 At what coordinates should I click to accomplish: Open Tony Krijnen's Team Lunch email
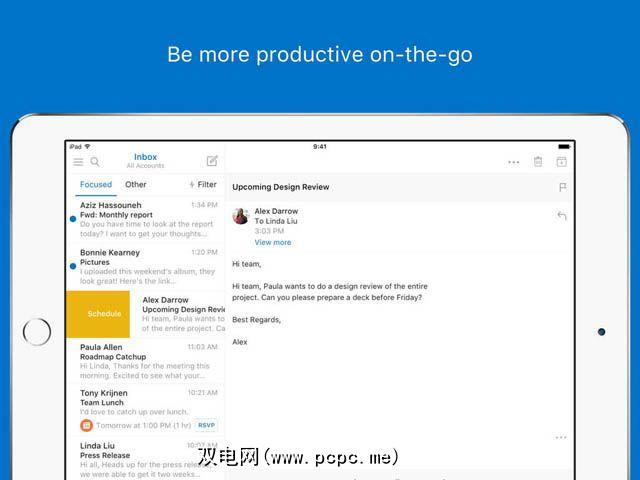coord(145,411)
